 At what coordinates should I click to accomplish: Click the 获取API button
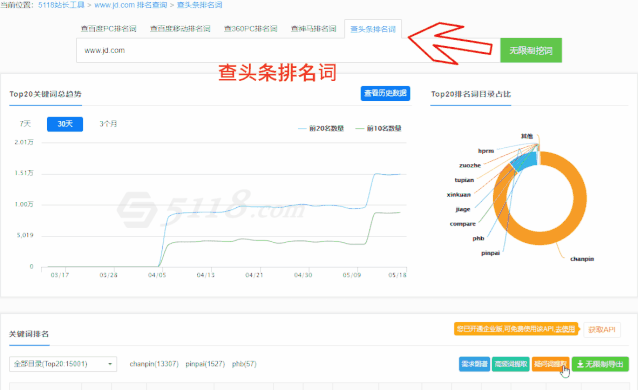pos(602,329)
